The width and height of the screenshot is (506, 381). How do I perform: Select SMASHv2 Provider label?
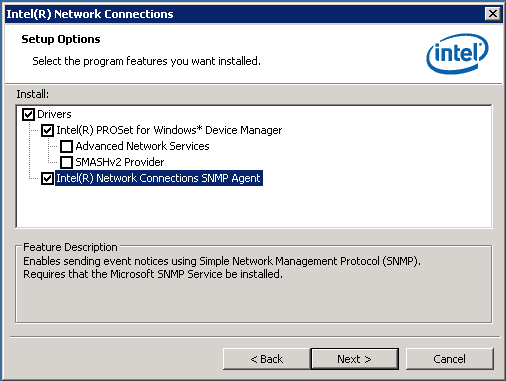[120, 162]
